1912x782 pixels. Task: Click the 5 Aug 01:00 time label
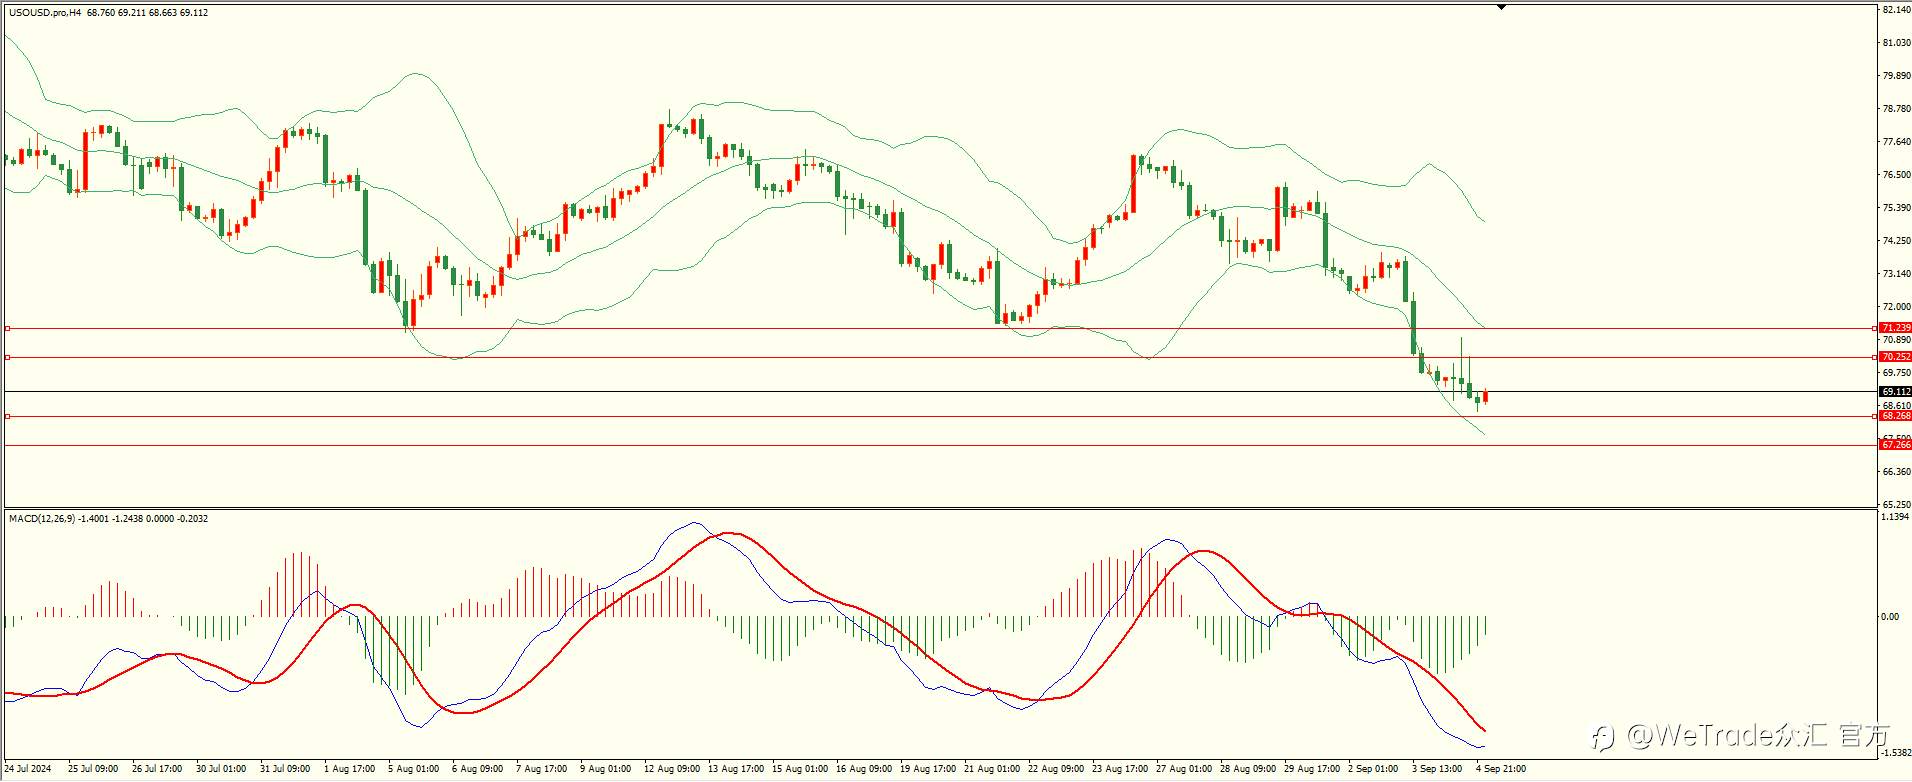coord(414,769)
